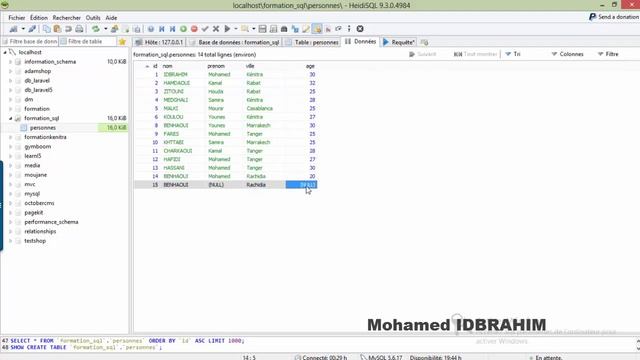Image resolution: width=640 pixels, height=360 pixels.
Task: Post changes with checkmark icon
Action: click(x=205, y=29)
